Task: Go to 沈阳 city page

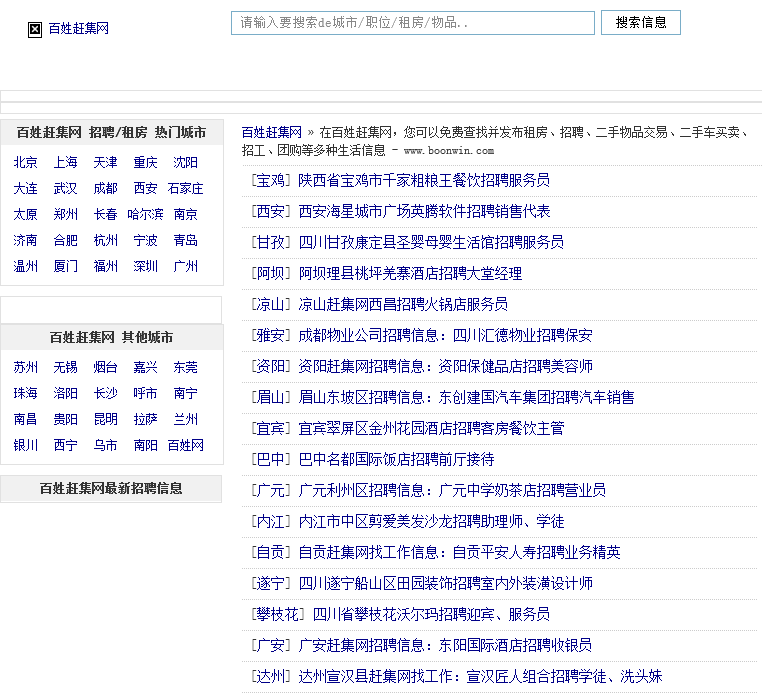Action: (x=185, y=162)
